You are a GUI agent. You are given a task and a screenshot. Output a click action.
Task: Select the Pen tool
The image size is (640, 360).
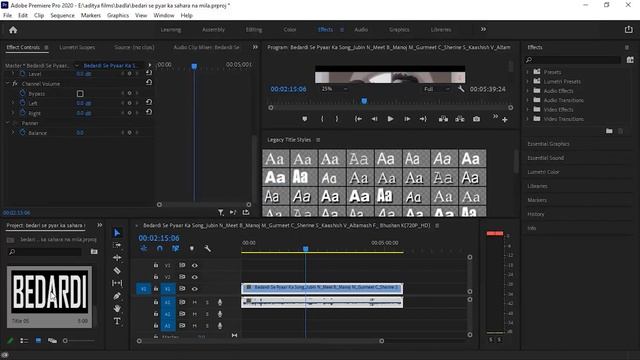(x=117, y=296)
